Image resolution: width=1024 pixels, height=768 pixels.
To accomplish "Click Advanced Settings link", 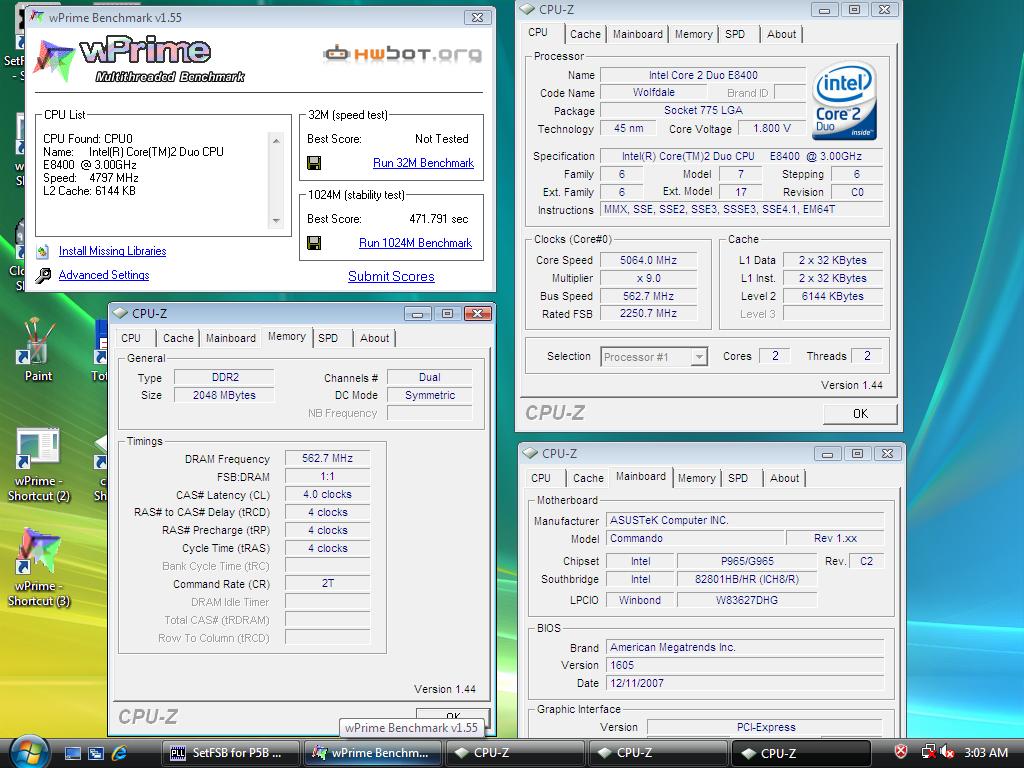I will coord(104,275).
